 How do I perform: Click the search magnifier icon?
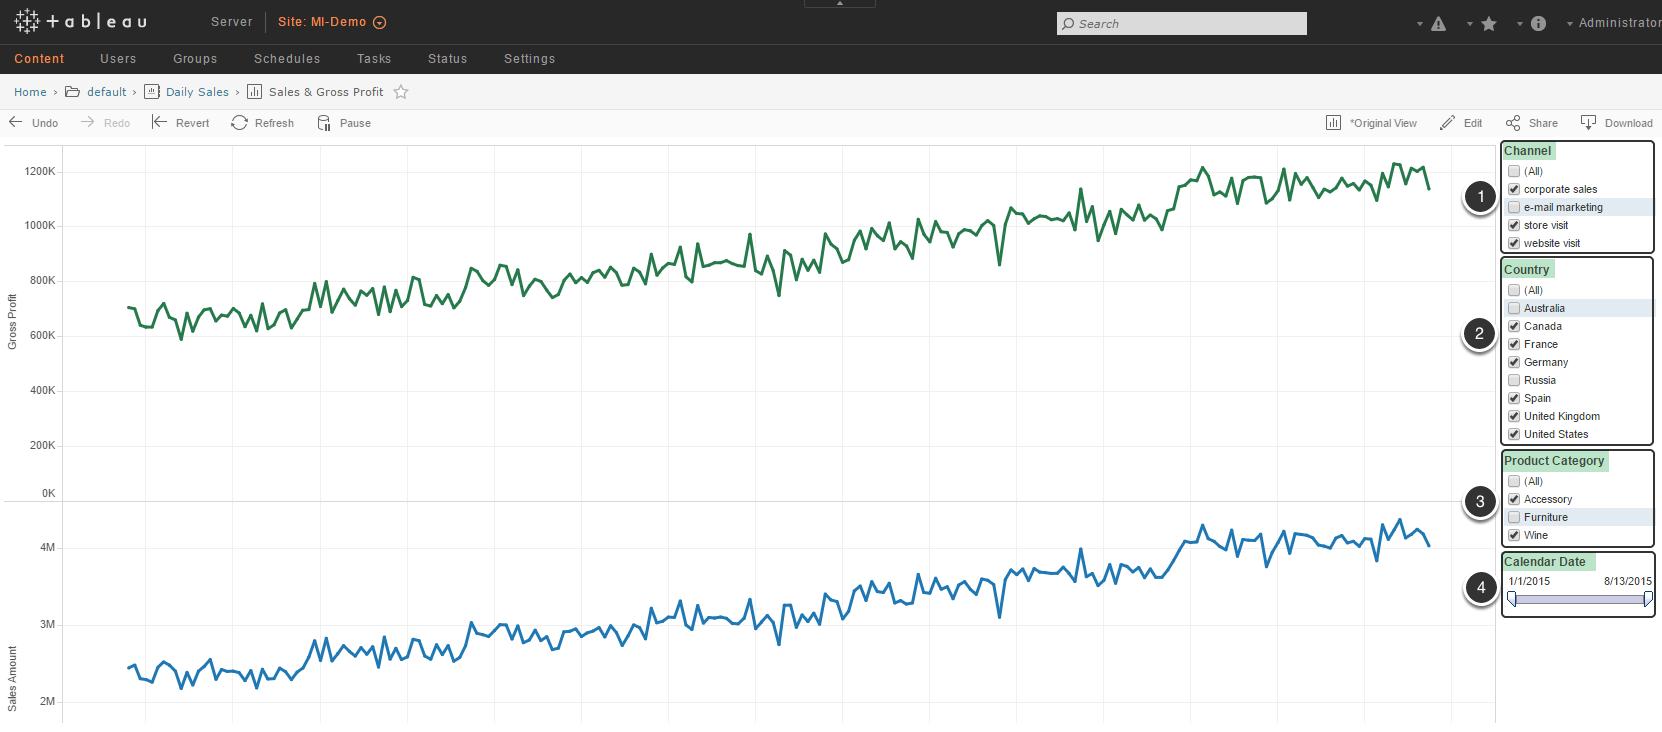1068,24
